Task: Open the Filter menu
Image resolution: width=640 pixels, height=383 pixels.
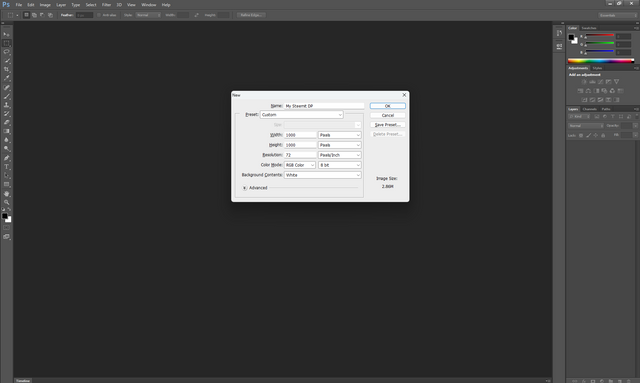Action: 107,5
